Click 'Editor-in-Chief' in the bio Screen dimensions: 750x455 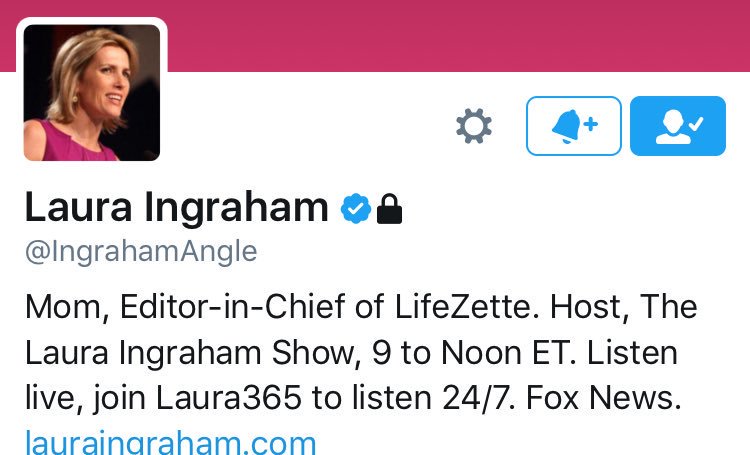[232, 307]
